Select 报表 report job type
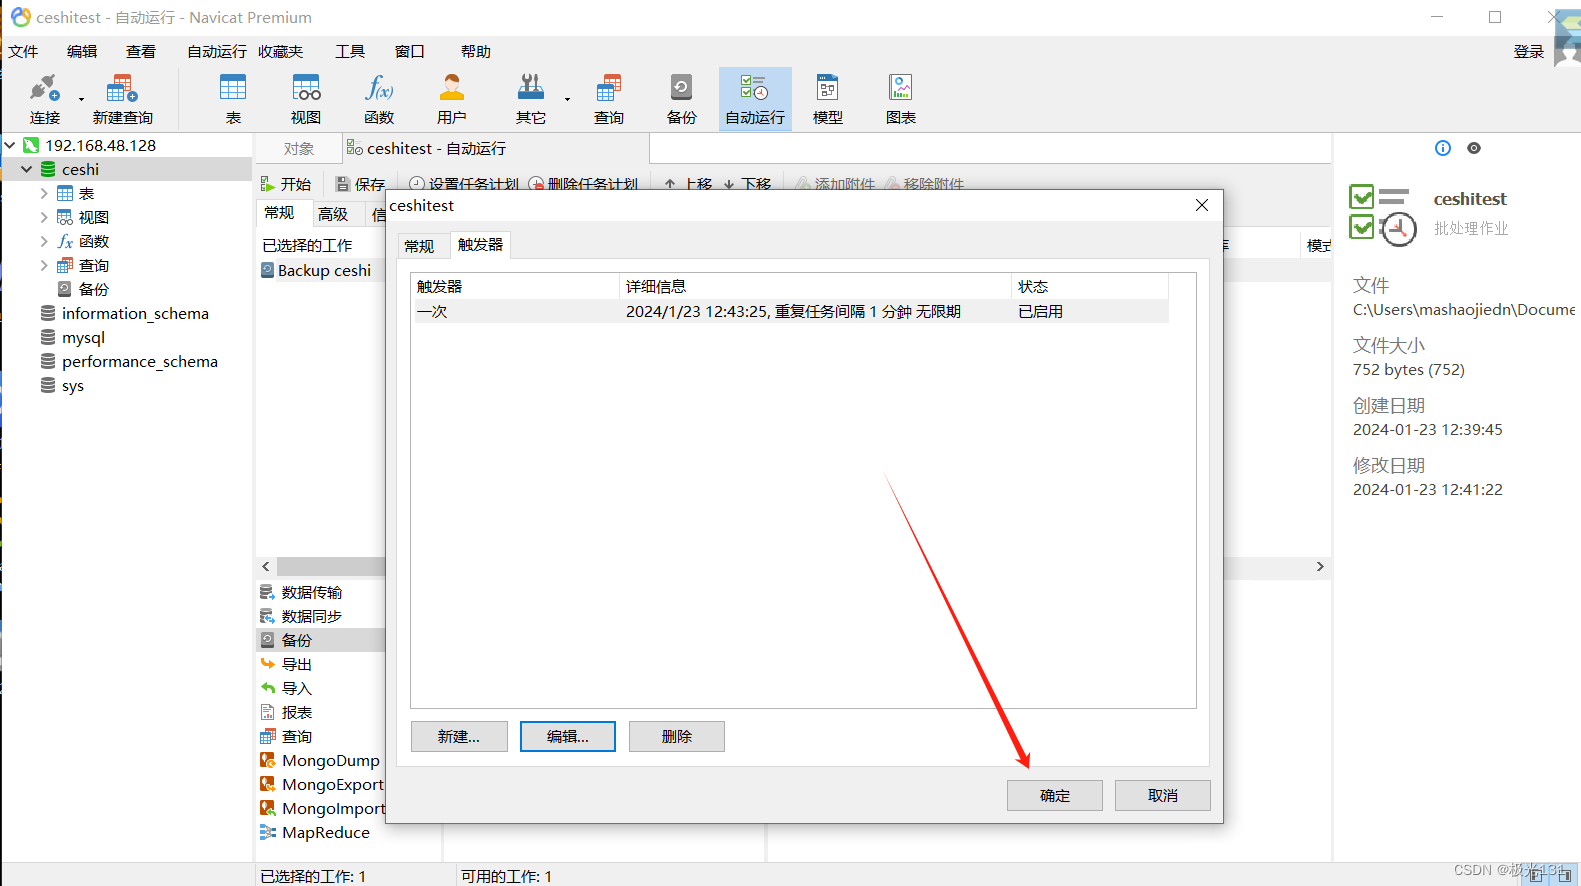The width and height of the screenshot is (1581, 886). tap(286, 712)
